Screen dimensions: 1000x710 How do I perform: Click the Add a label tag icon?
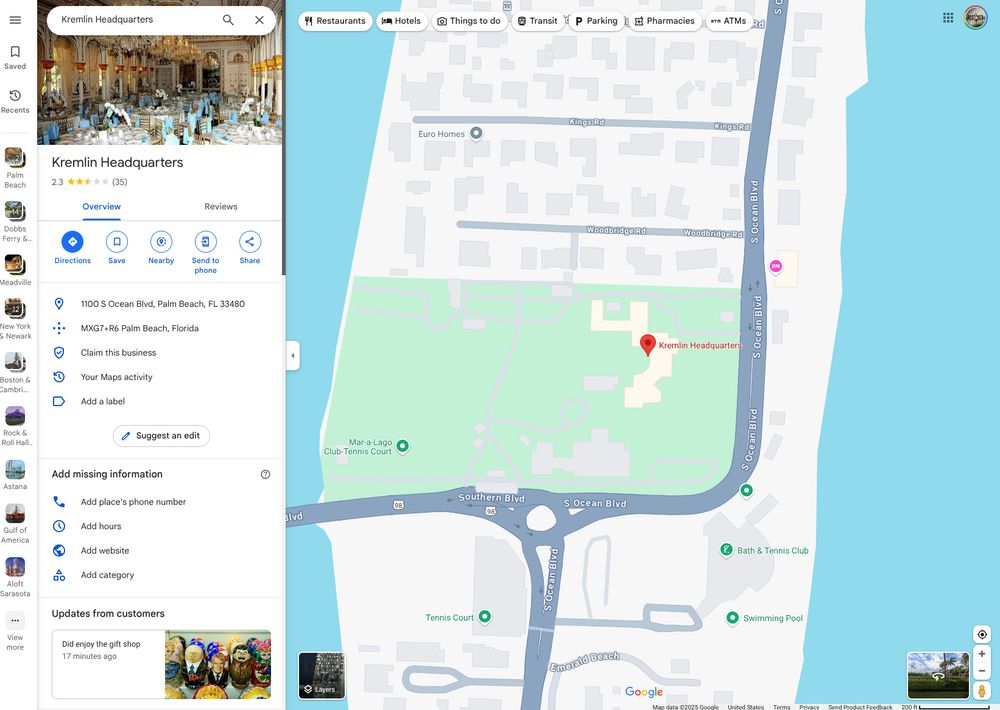pyautogui.click(x=59, y=401)
